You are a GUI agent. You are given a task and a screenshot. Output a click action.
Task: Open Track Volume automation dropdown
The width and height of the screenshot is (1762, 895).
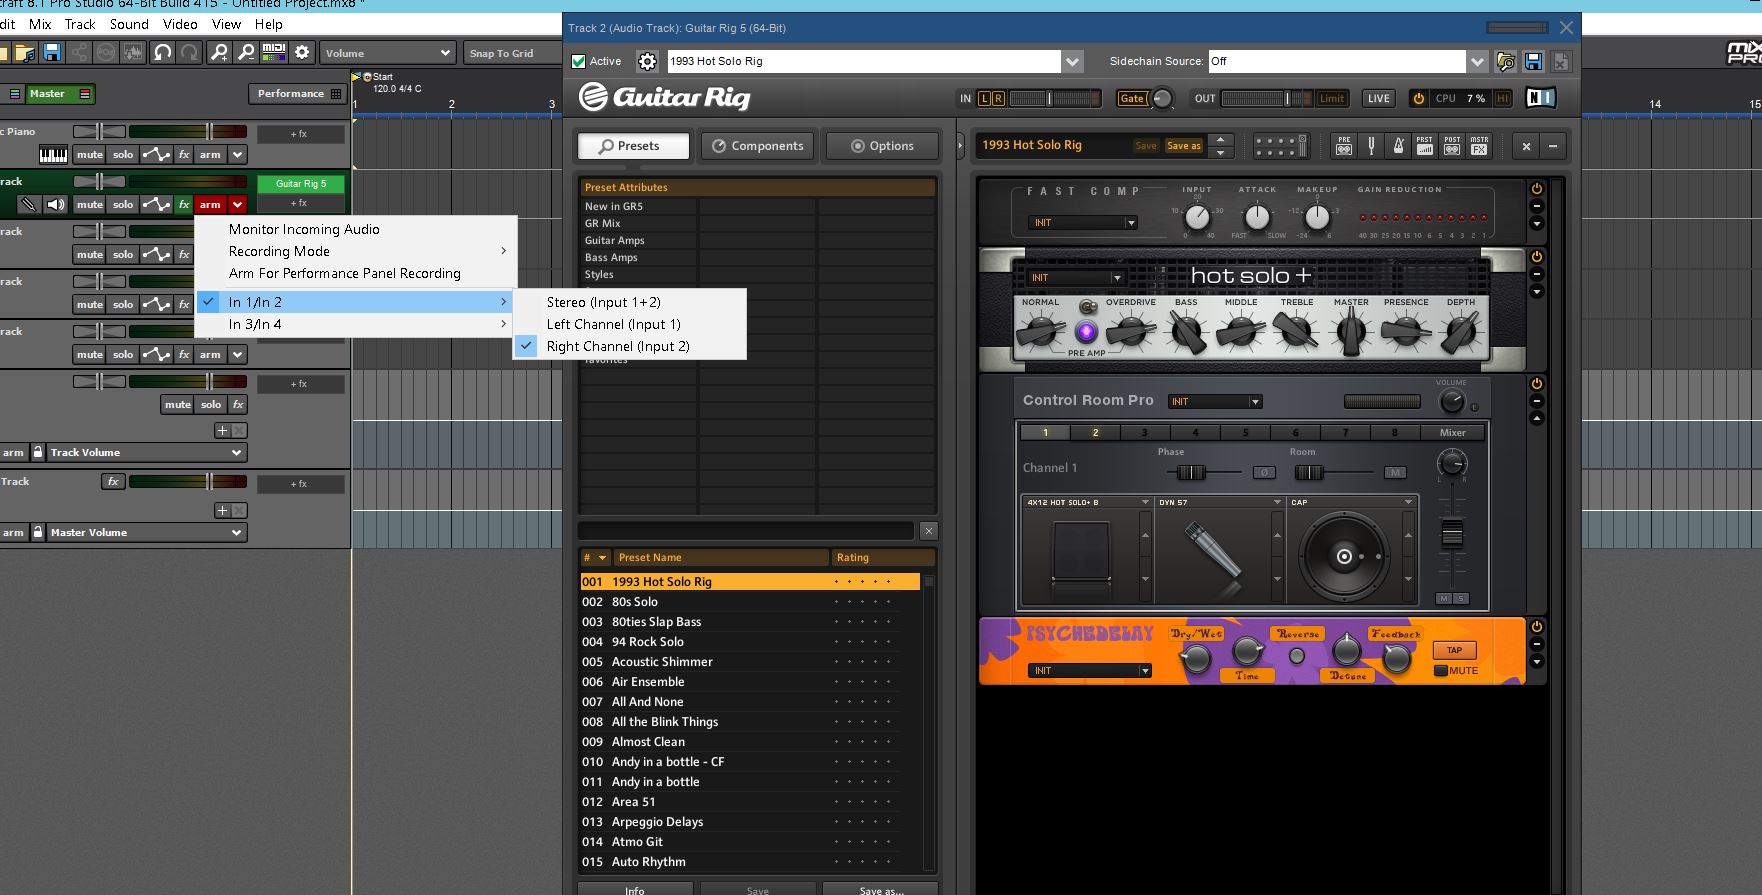click(x=147, y=452)
